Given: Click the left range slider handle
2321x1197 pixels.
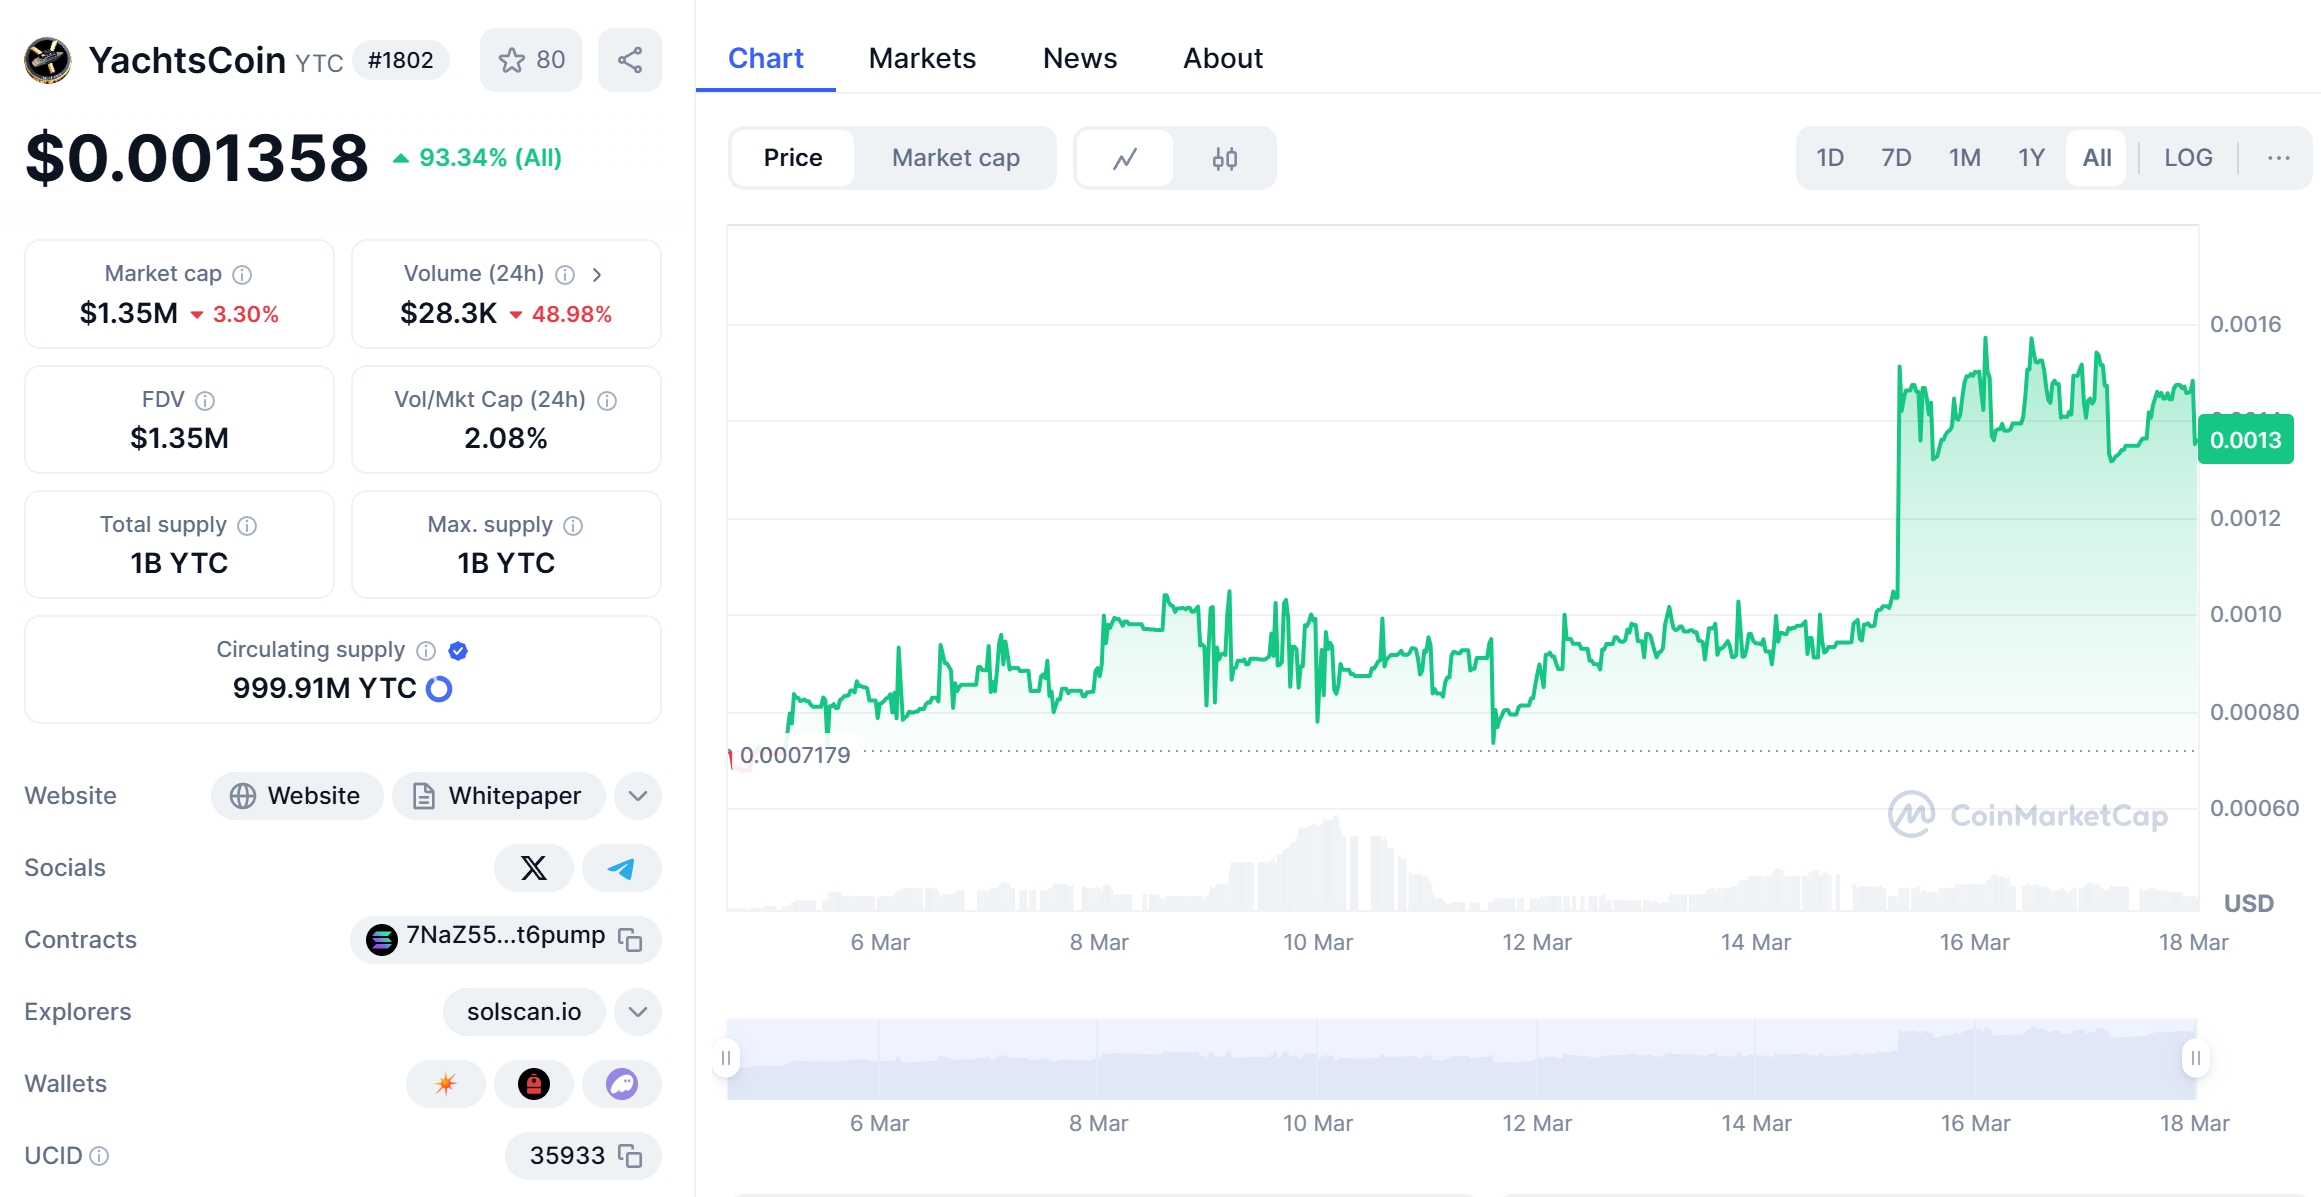Looking at the screenshot, I should pos(726,1058).
